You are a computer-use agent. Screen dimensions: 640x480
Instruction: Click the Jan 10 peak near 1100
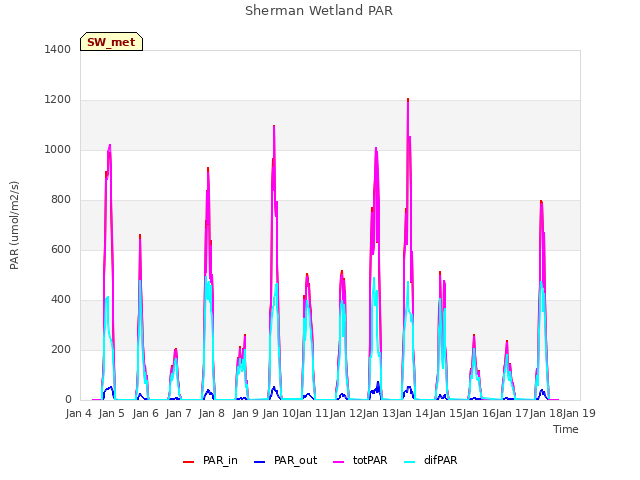(274, 126)
